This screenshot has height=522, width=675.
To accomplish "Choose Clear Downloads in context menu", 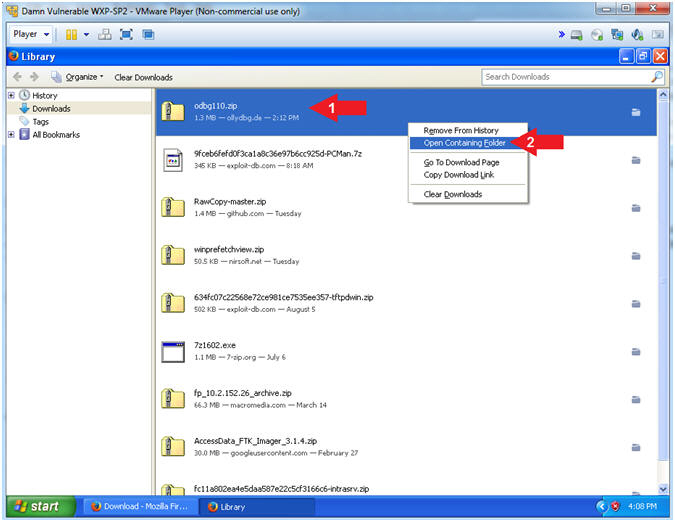I will (468, 194).
